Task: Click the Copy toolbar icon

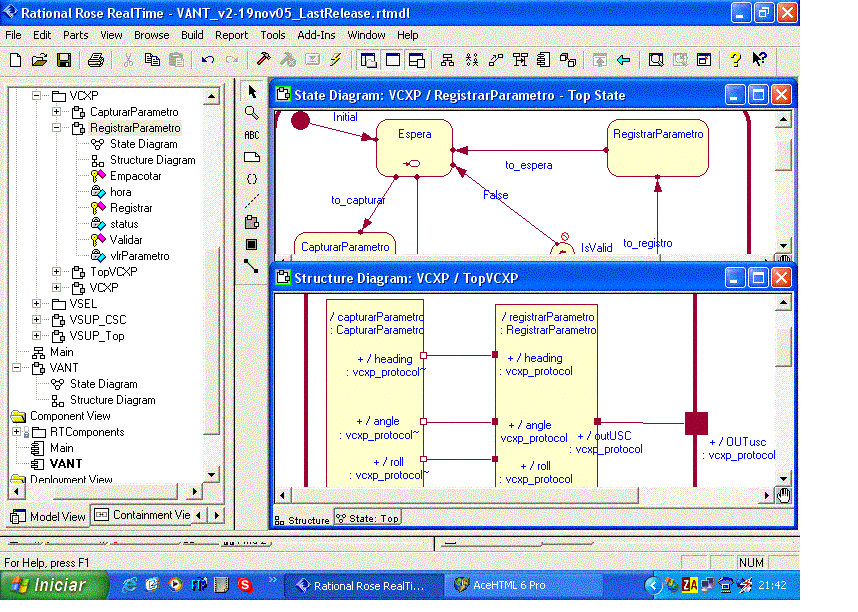Action: 152,60
